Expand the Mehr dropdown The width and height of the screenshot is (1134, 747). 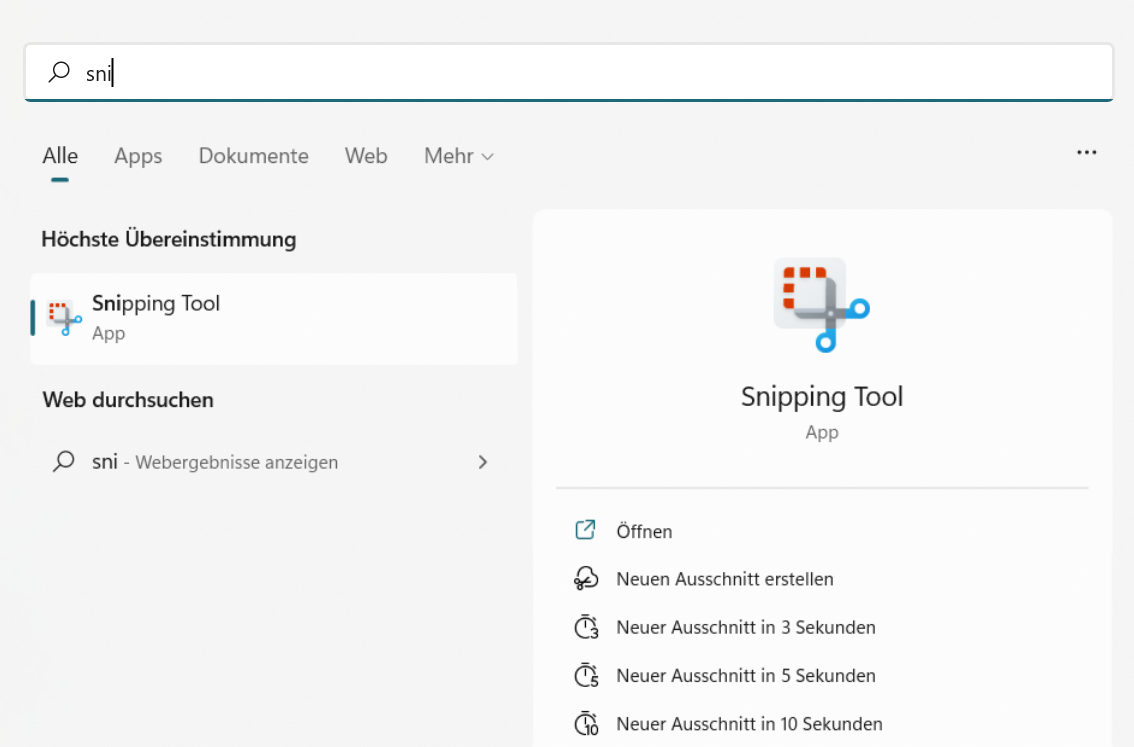click(x=459, y=155)
